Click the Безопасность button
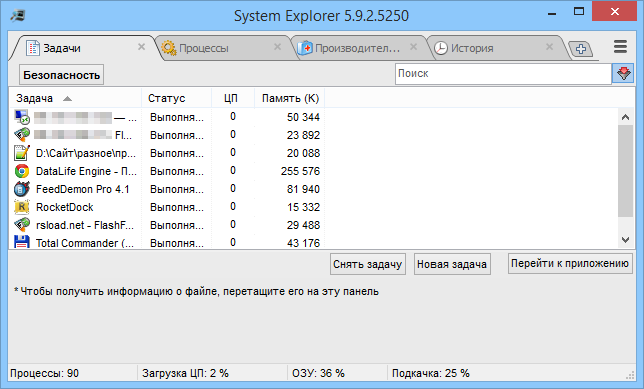The image size is (644, 389). 62,75
